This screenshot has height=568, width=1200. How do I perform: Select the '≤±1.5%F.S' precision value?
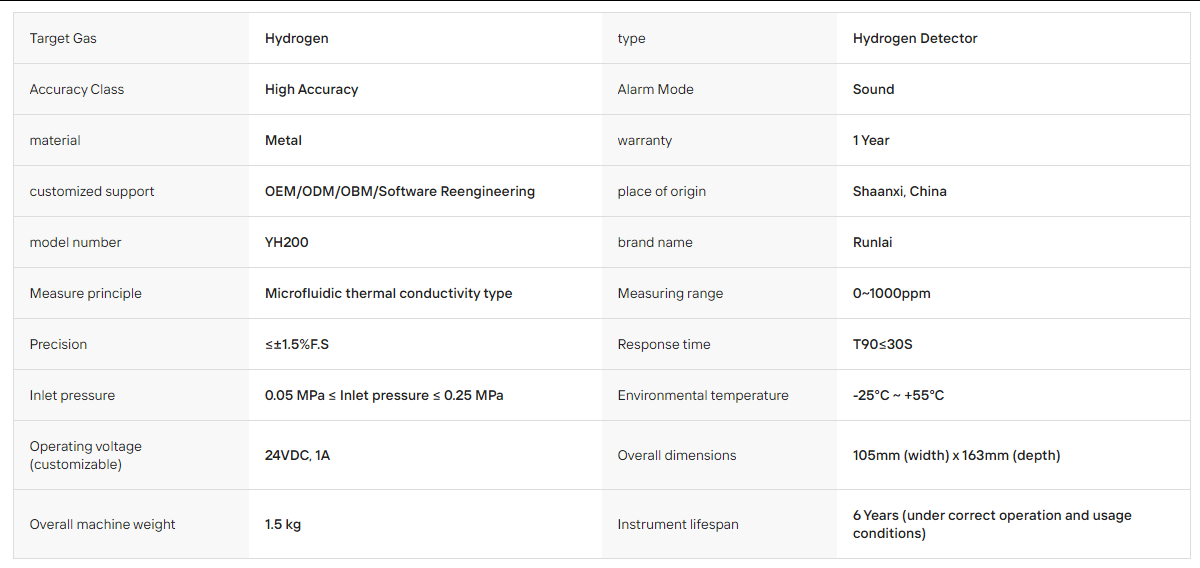tap(297, 345)
